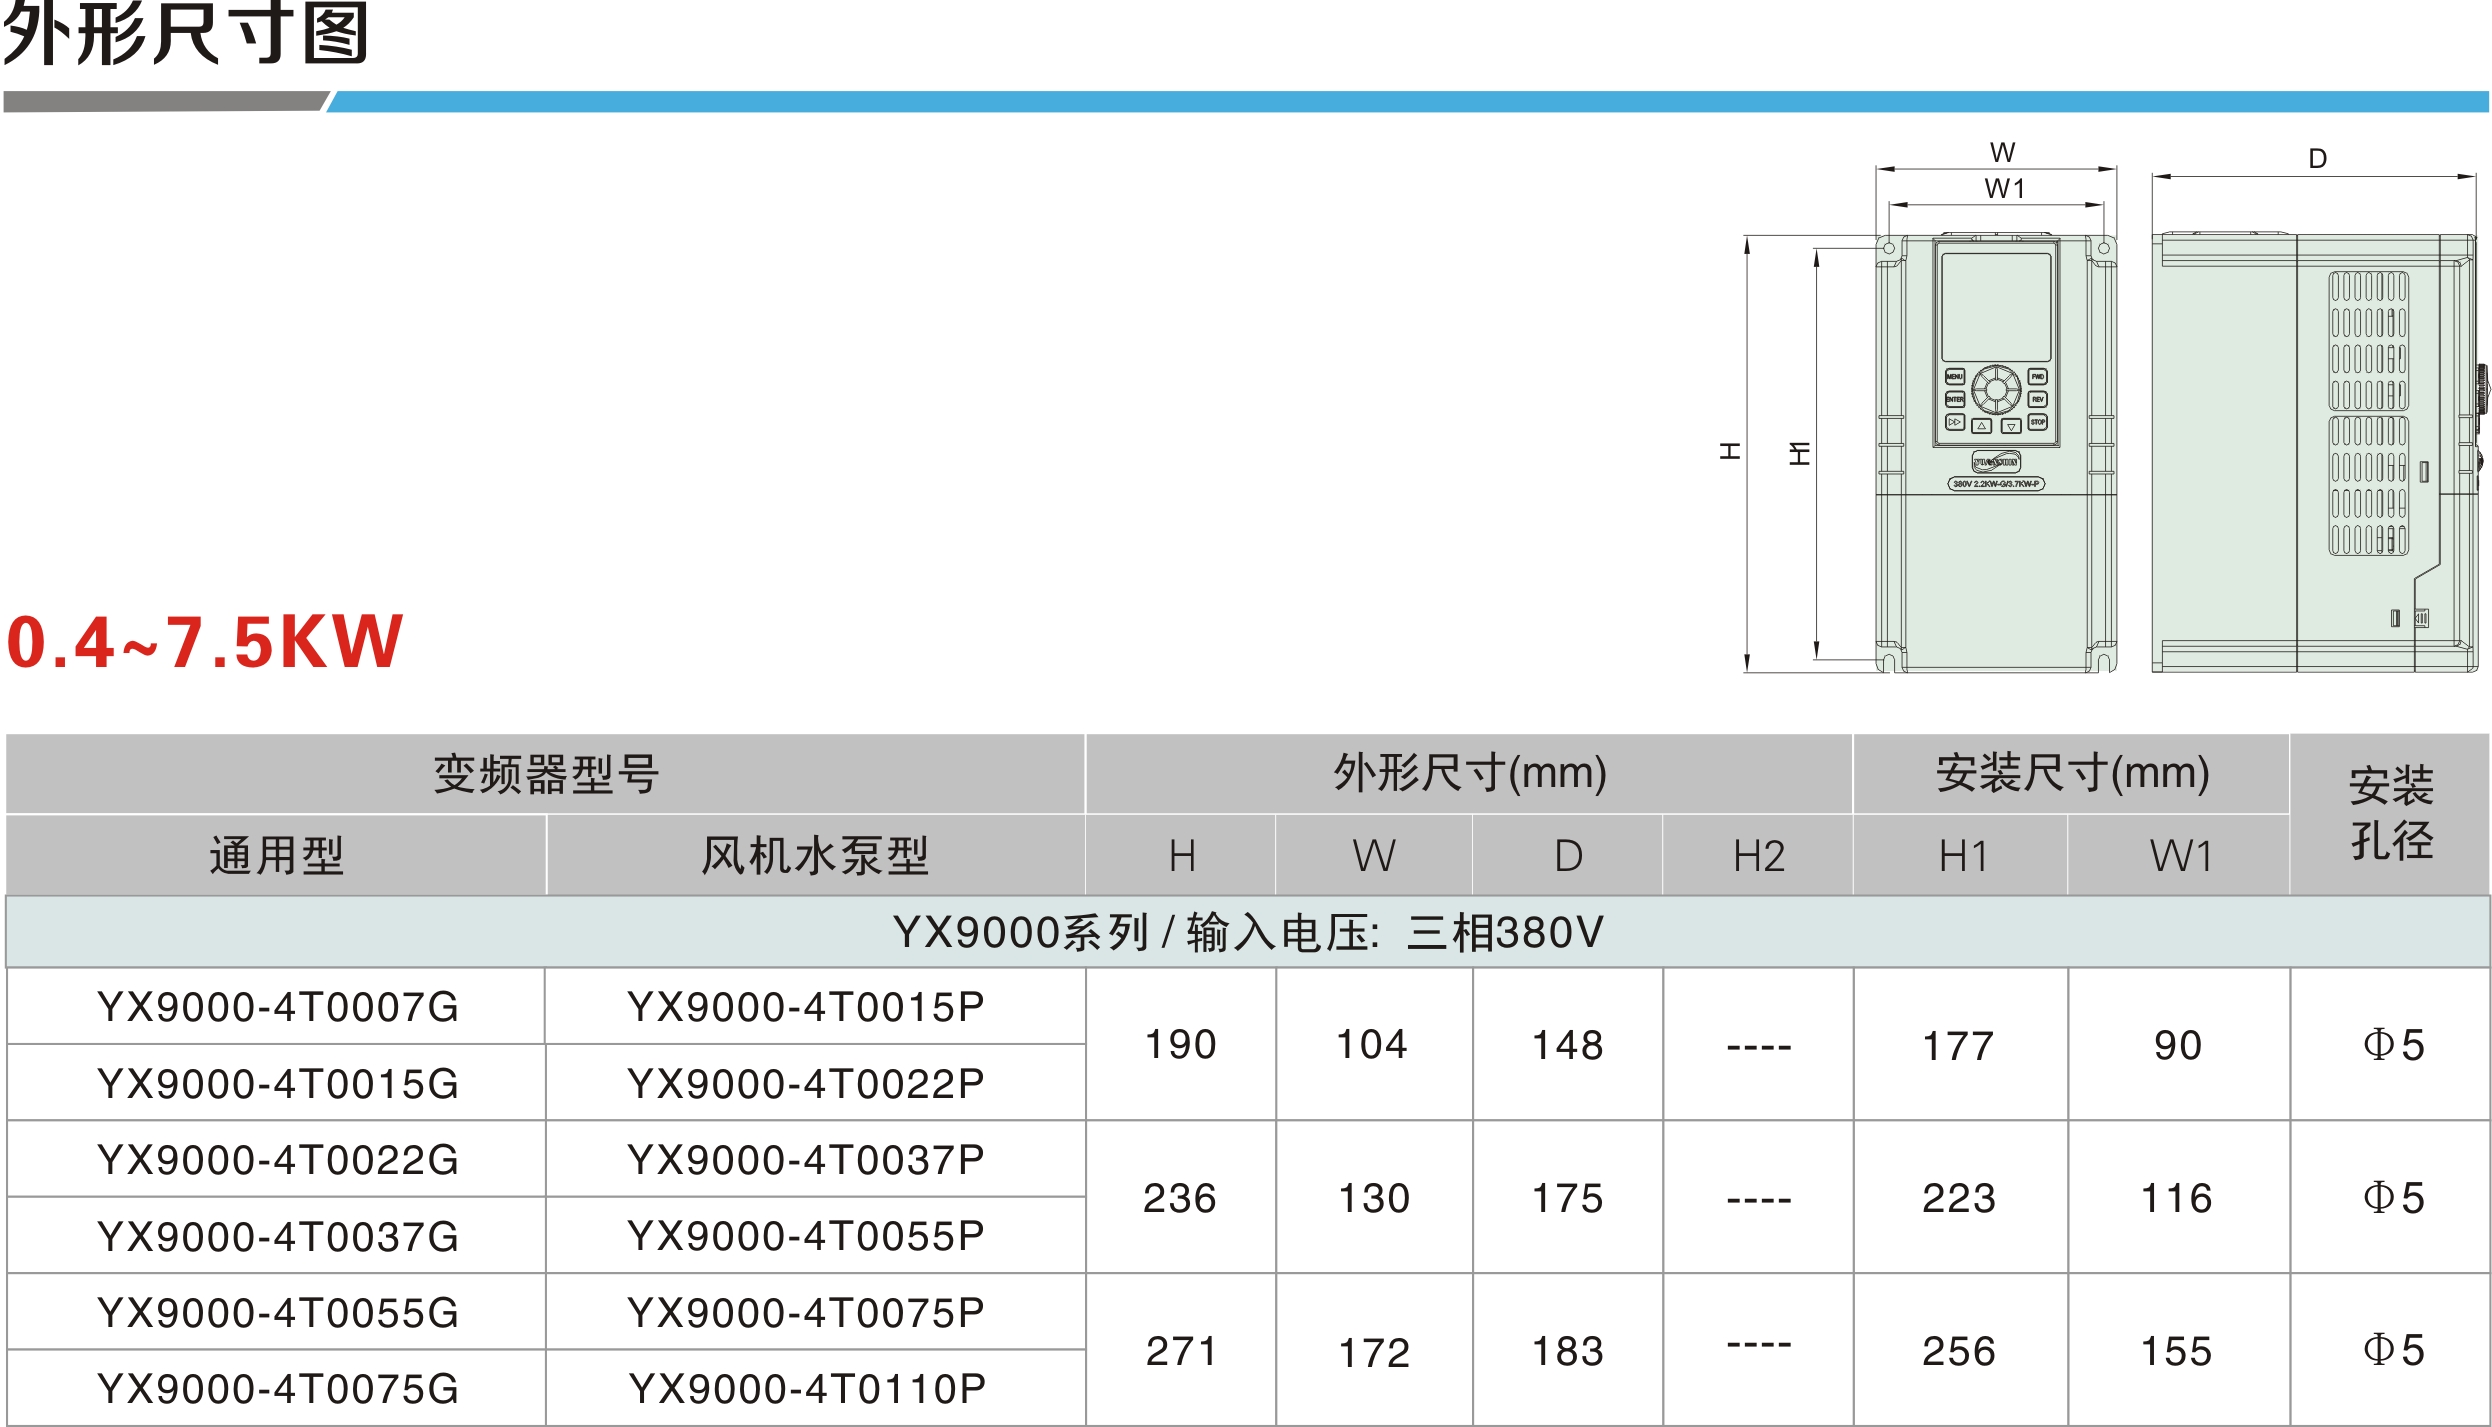Click the REV key on the keypad
This screenshot has width=2492, height=1427.
coord(2037,399)
